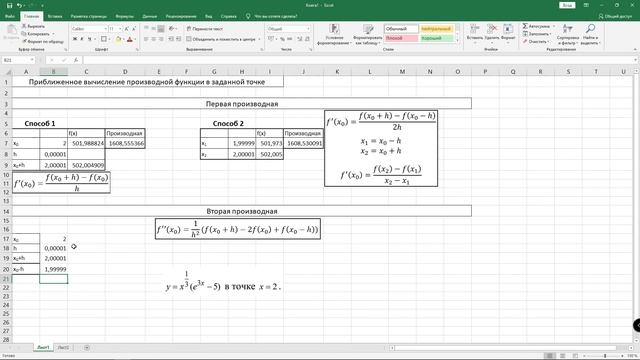Viewport: 640px width, 360px height.
Task: Switch to Данные tab
Action: (149, 16)
